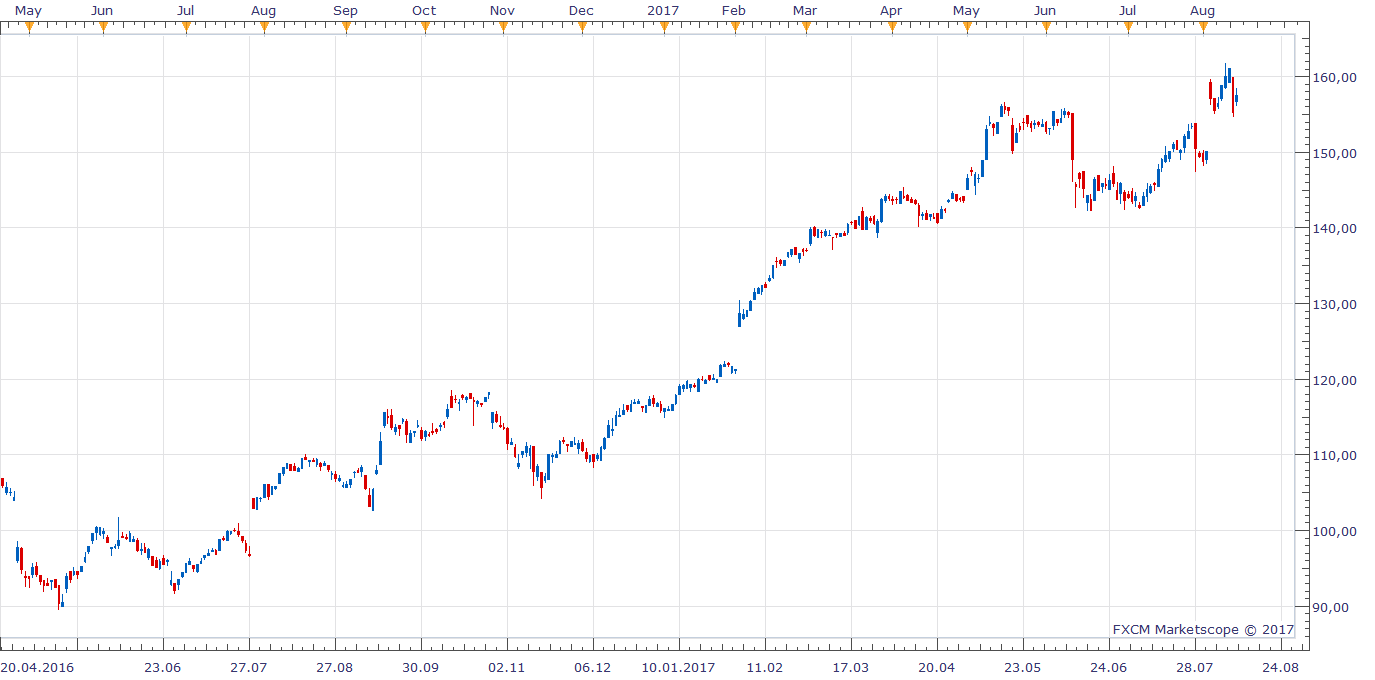1375x680 pixels.
Task: Click the Jul 2016 orange timeline marker
Action: point(186,28)
